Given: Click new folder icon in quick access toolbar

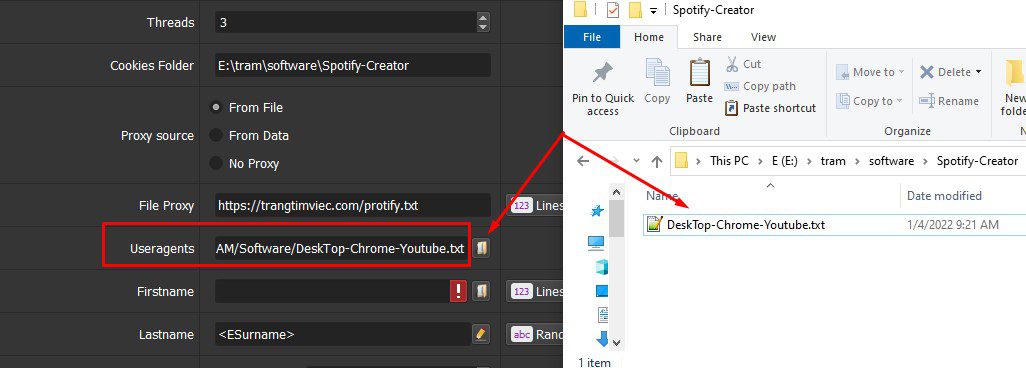Looking at the screenshot, I should [634, 10].
